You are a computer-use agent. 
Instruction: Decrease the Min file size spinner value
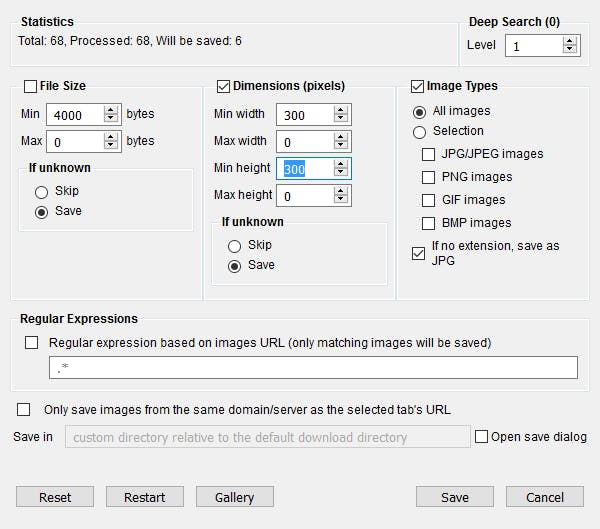(x=113, y=119)
